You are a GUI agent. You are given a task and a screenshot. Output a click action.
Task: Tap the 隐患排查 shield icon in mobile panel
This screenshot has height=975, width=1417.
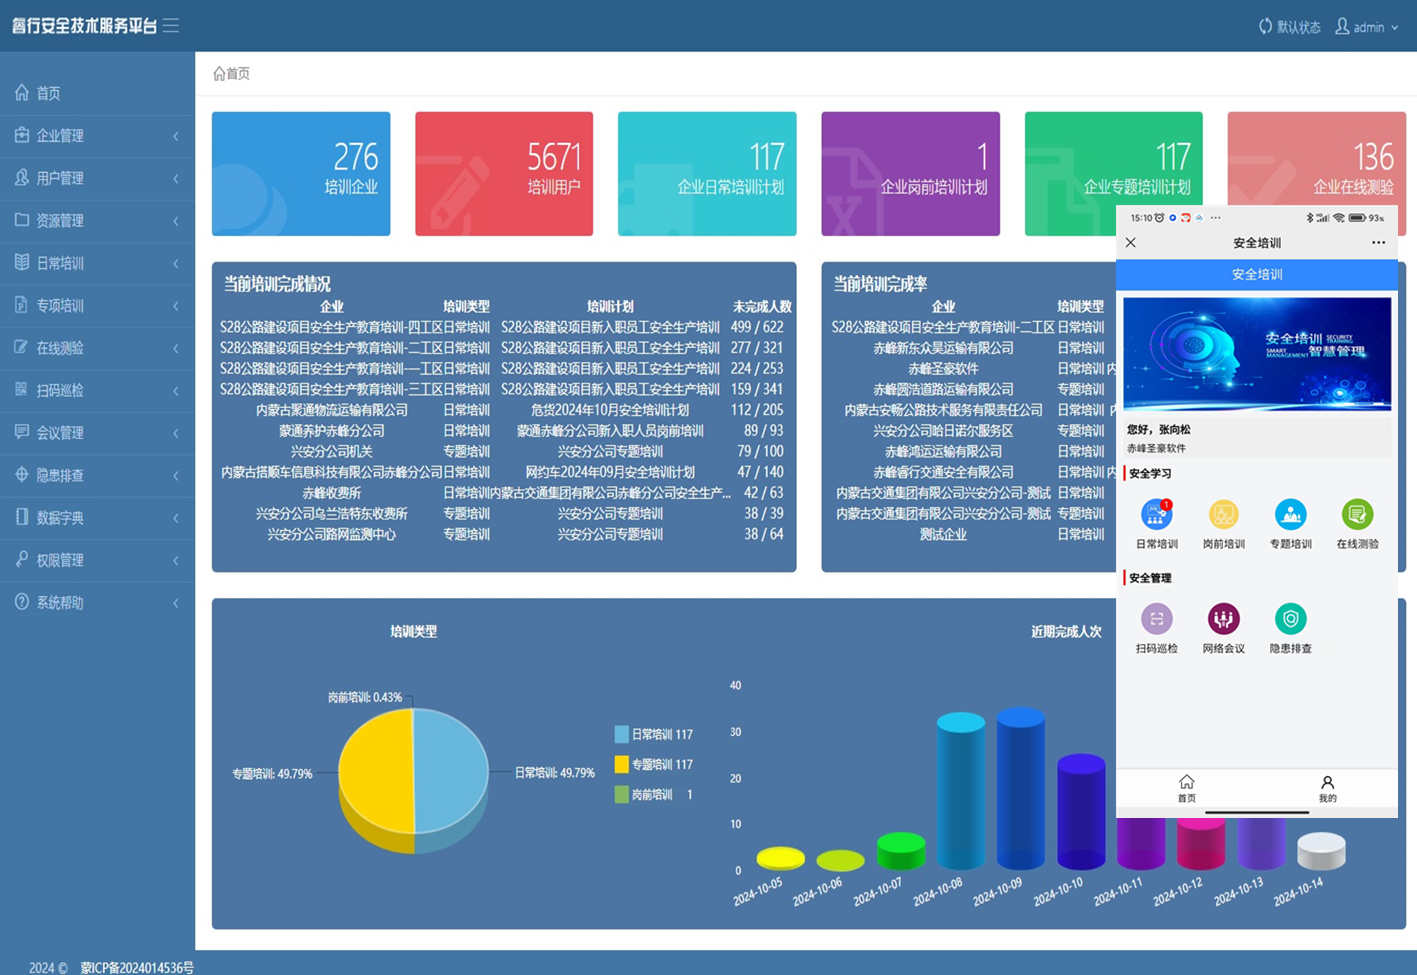pos(1290,619)
